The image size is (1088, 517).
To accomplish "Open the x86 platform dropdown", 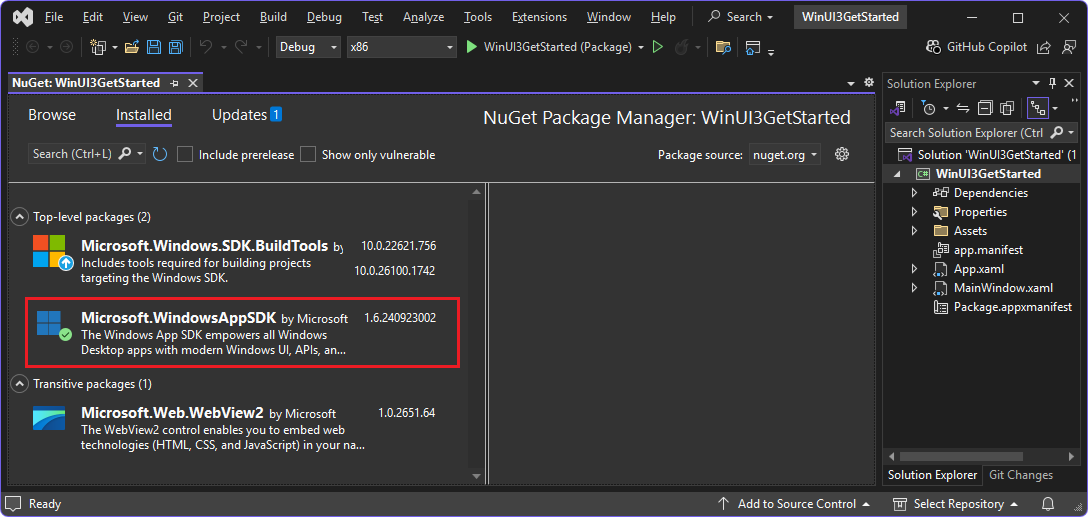I will coord(402,47).
